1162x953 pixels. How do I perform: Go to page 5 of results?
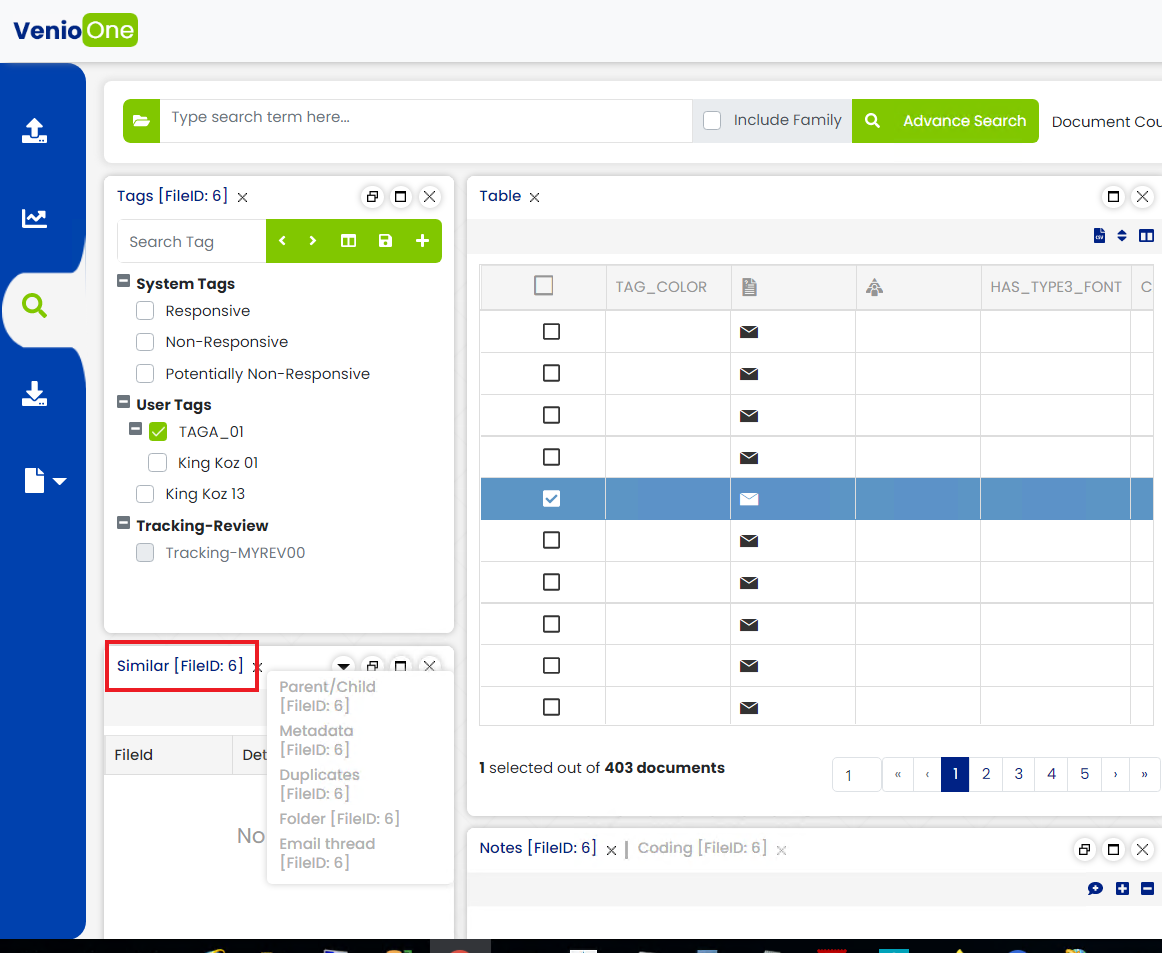pyautogui.click(x=1084, y=774)
